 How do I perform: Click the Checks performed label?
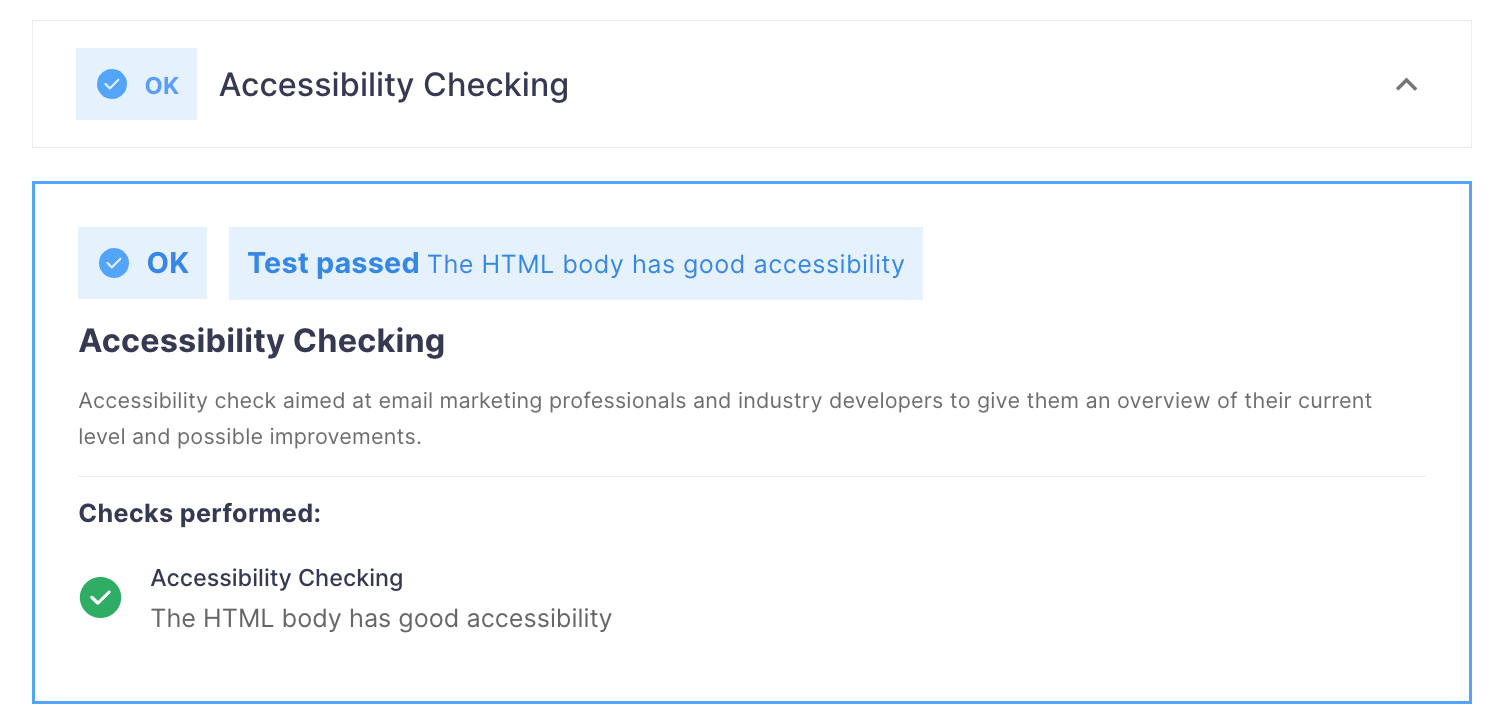[200, 514]
